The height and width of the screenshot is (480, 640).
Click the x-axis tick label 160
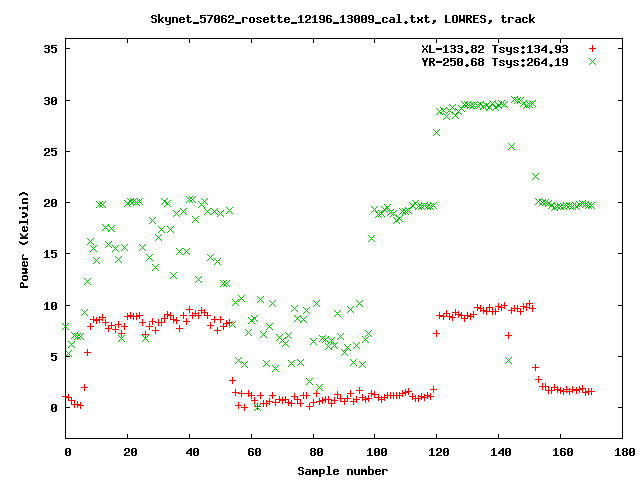click(x=562, y=452)
